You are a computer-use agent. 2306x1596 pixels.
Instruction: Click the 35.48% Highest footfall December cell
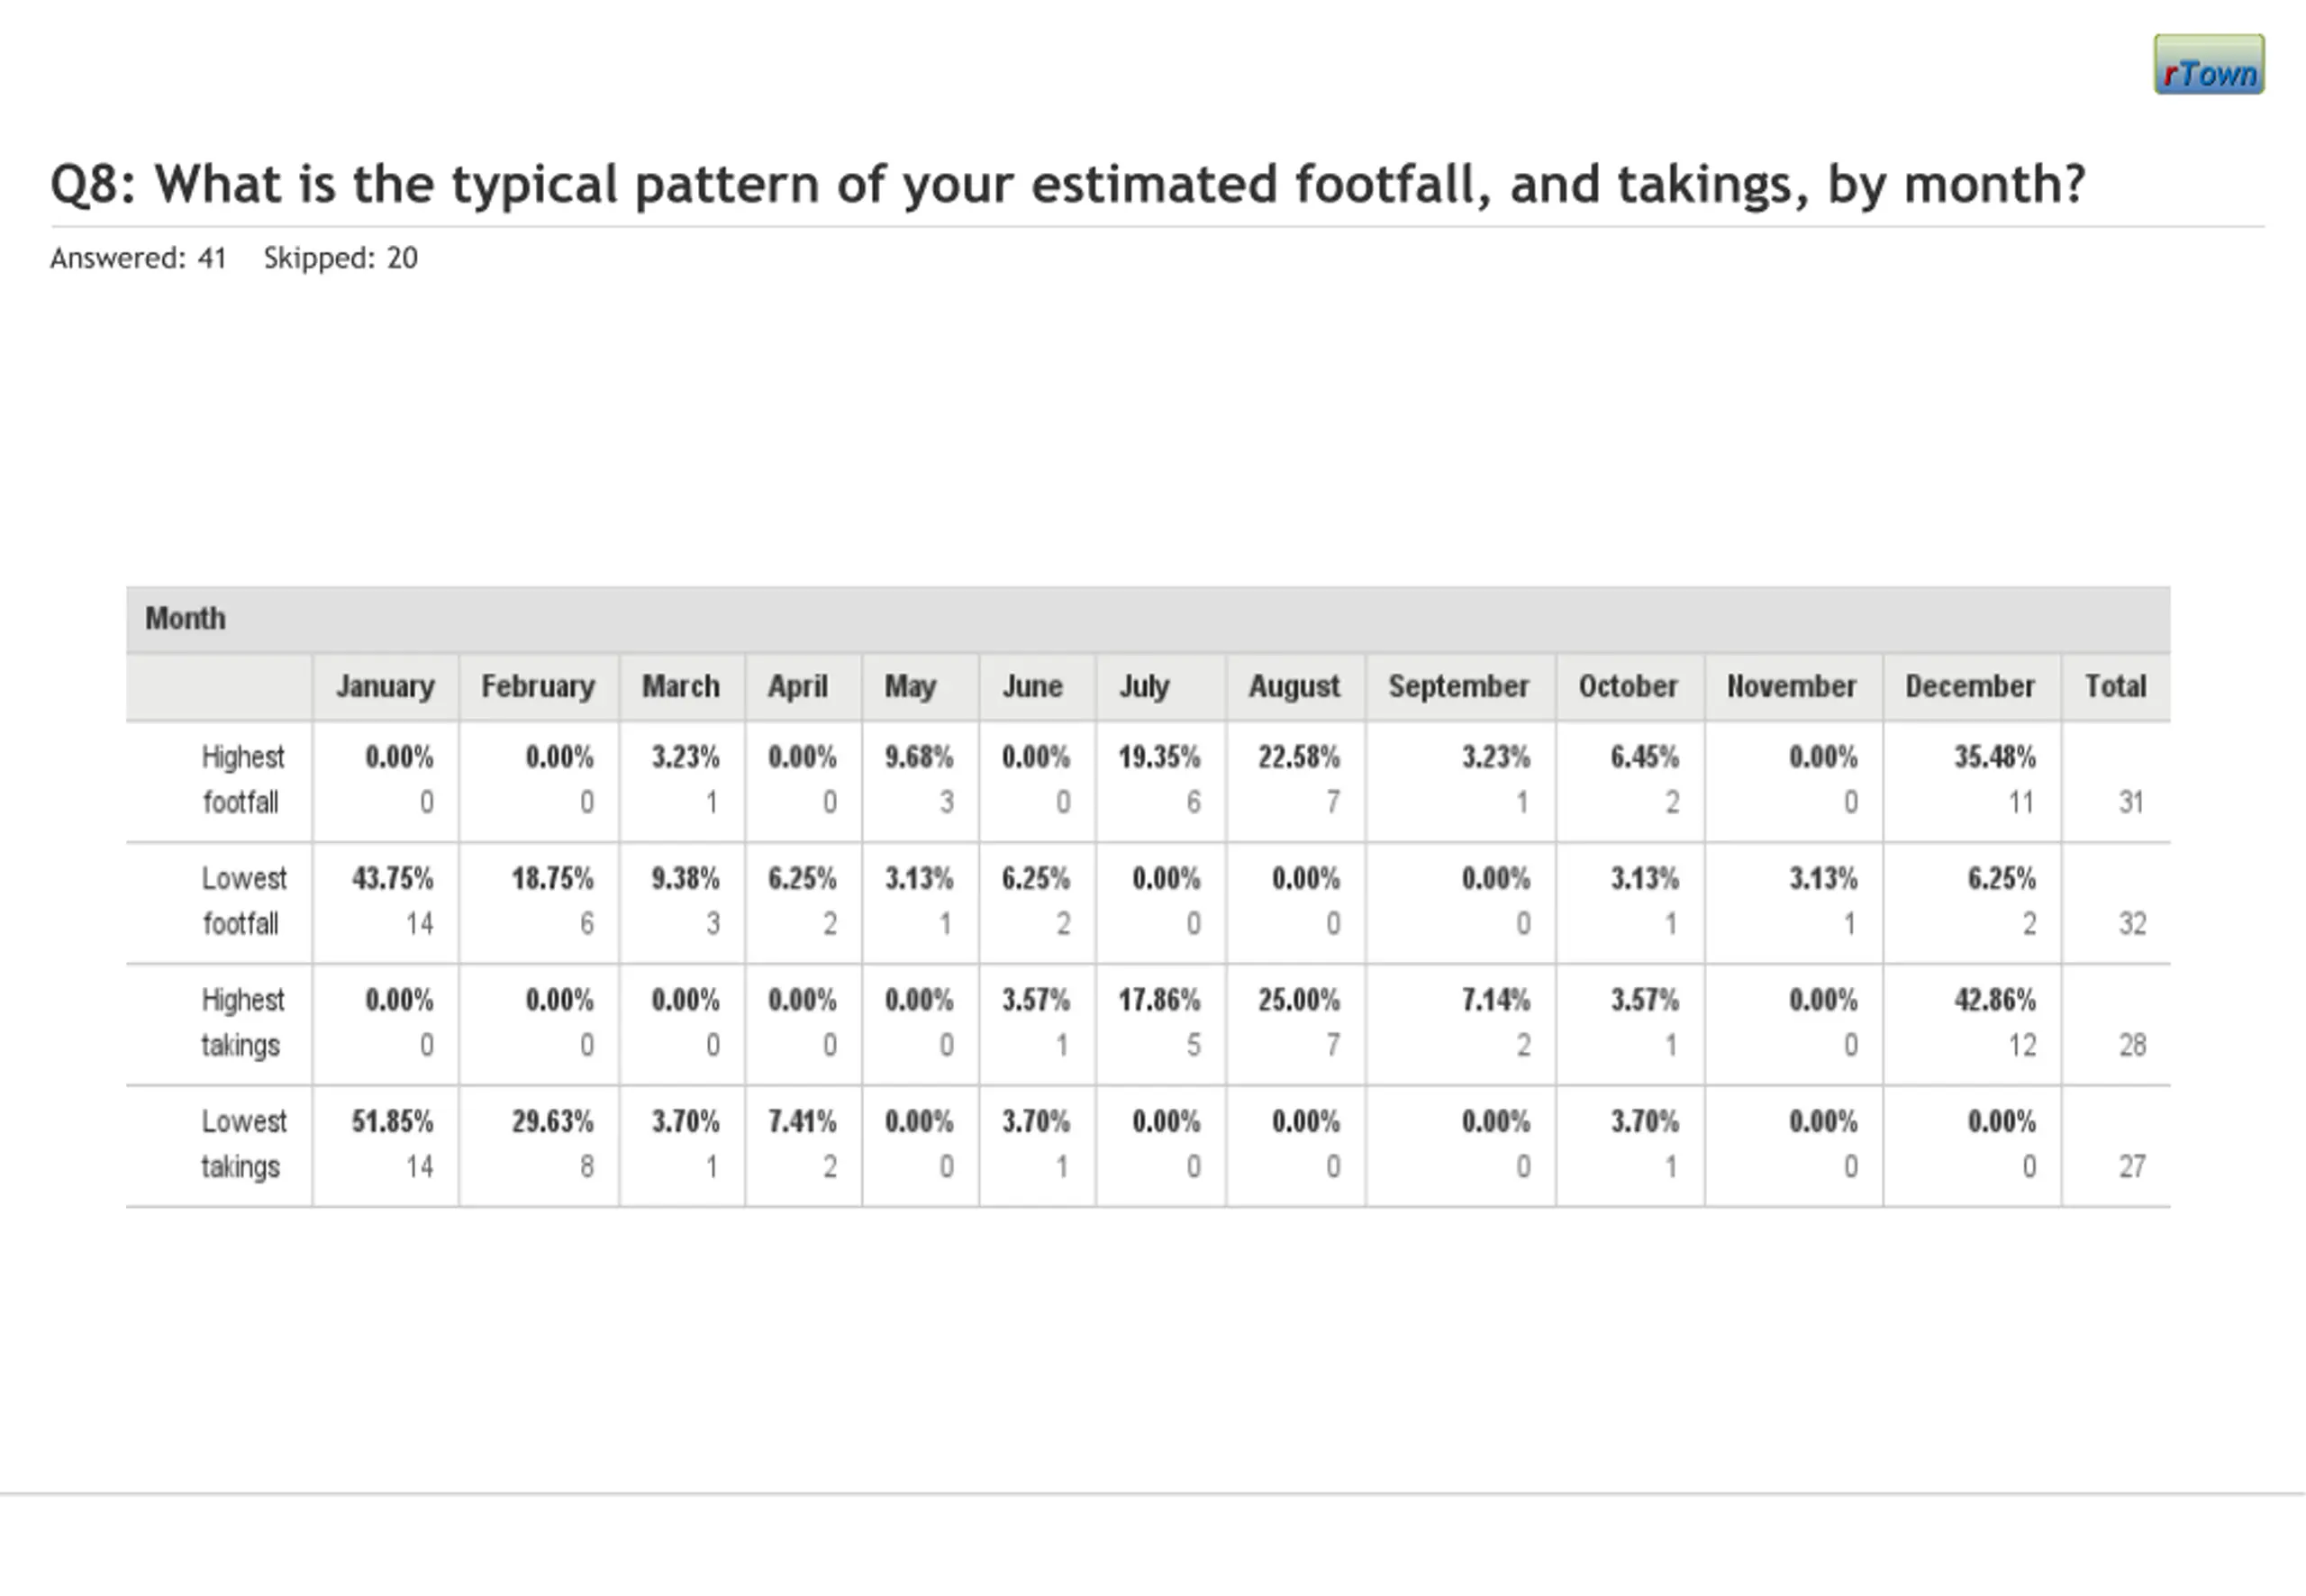(1994, 758)
